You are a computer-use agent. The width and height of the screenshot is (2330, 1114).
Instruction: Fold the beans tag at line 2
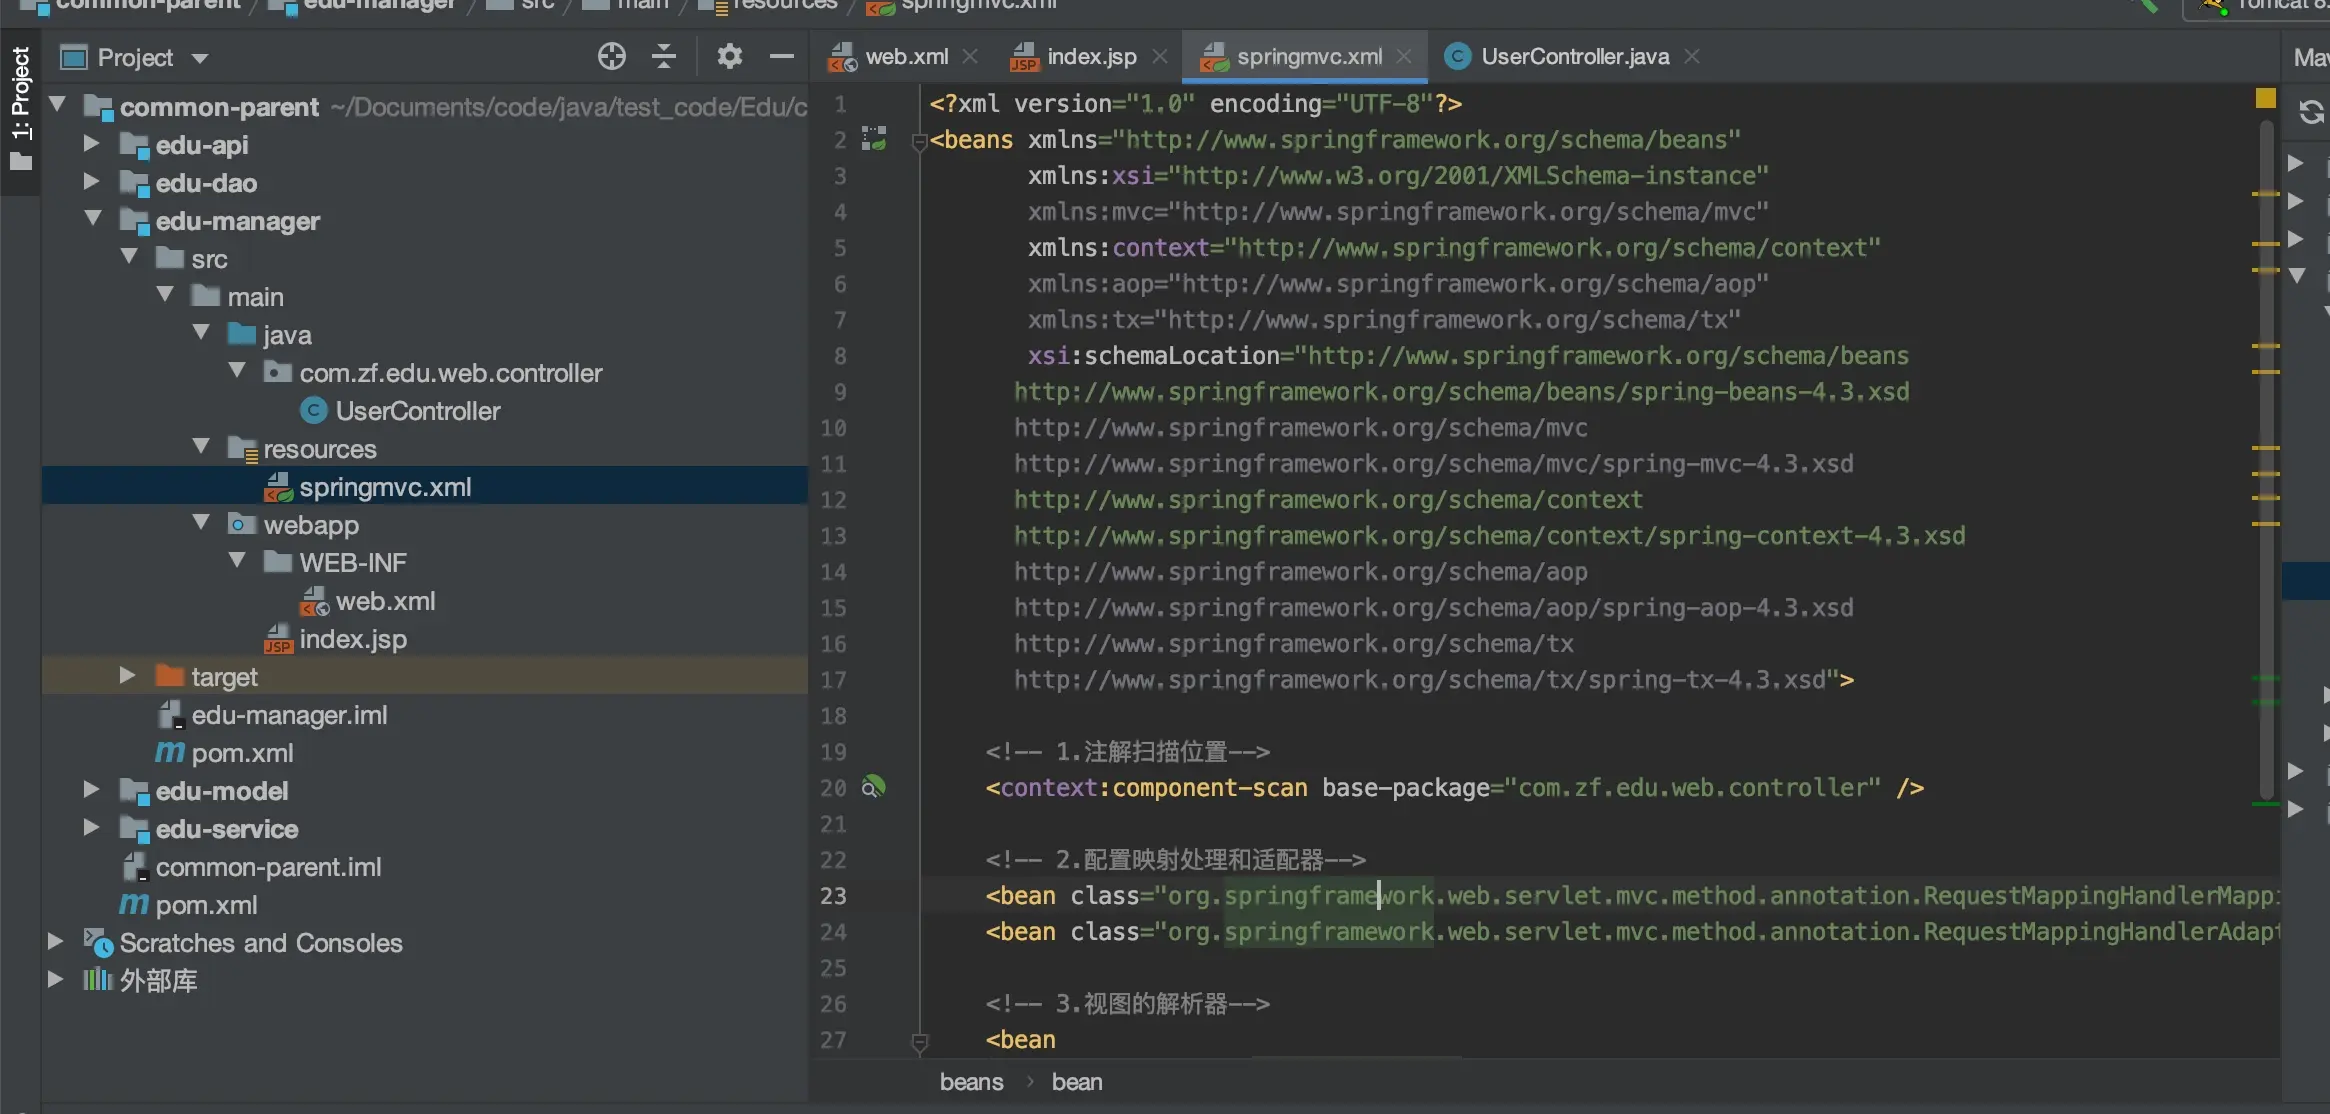pos(920,143)
